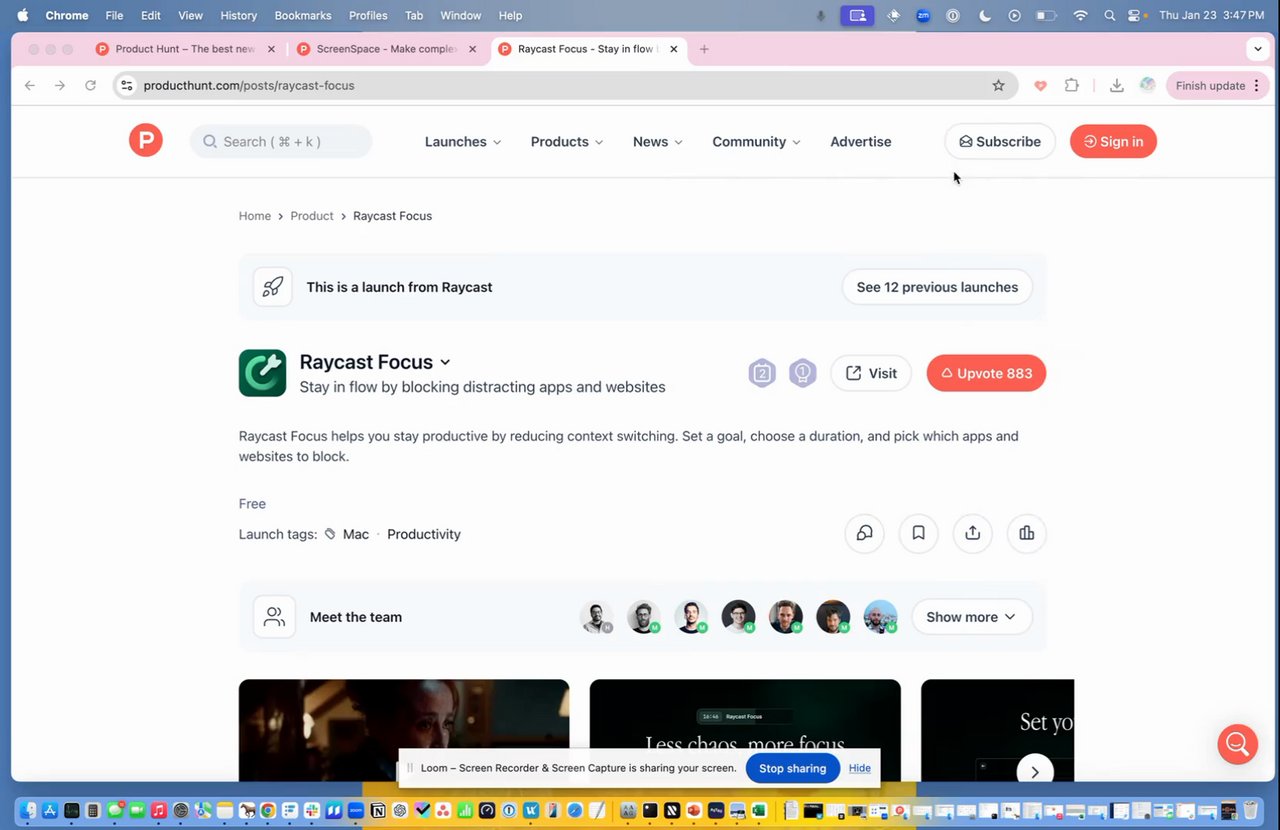Open Chrome downloads icon
The image size is (1280, 830).
tap(1117, 86)
